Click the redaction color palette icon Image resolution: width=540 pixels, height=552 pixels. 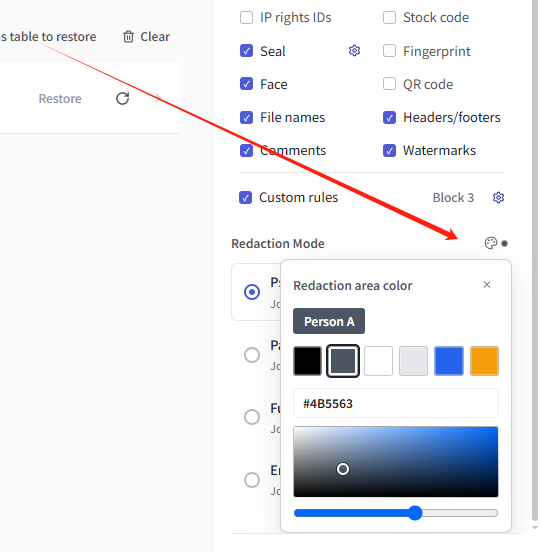pyautogui.click(x=491, y=243)
